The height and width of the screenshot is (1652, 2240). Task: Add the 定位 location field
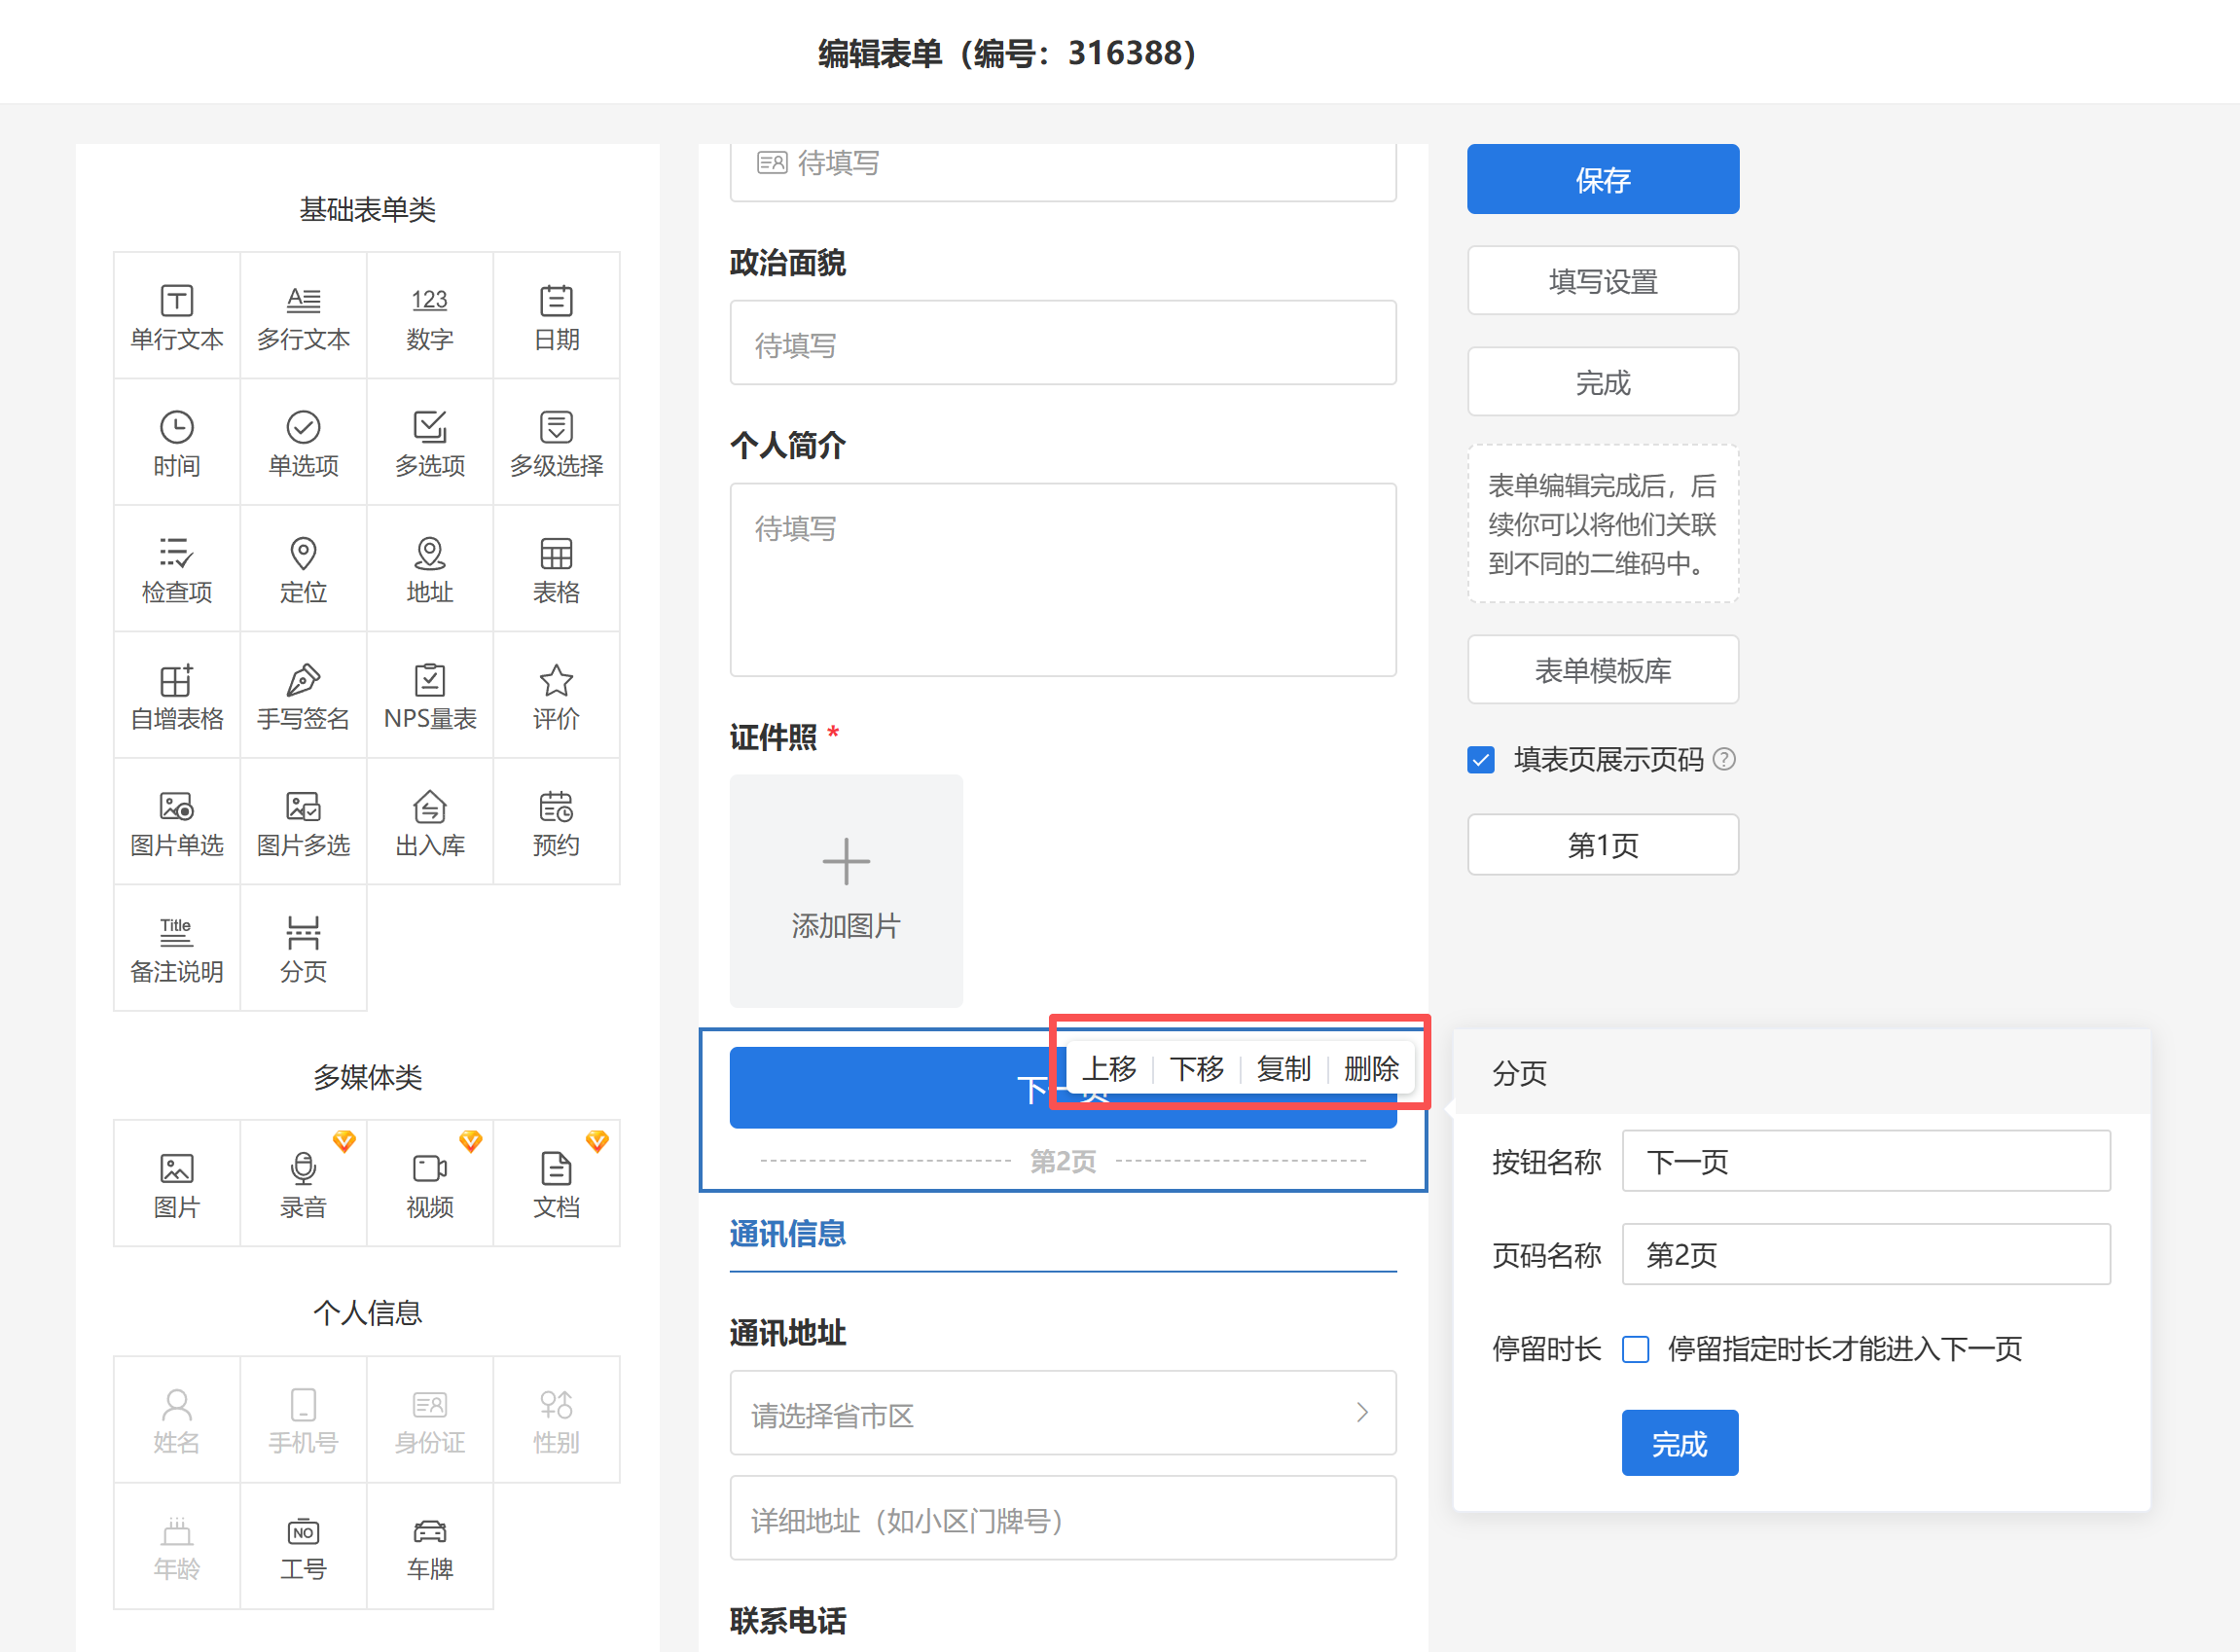pos(303,569)
